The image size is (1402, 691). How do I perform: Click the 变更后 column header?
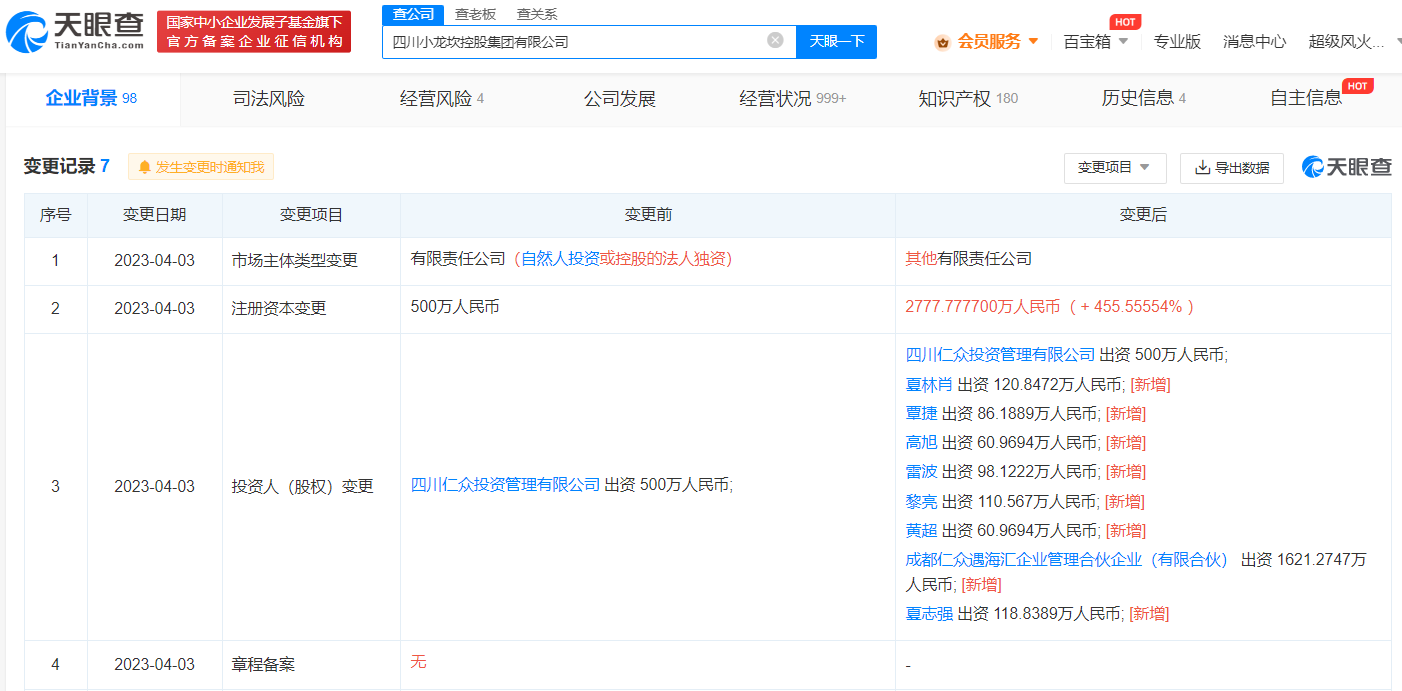pos(1143,215)
